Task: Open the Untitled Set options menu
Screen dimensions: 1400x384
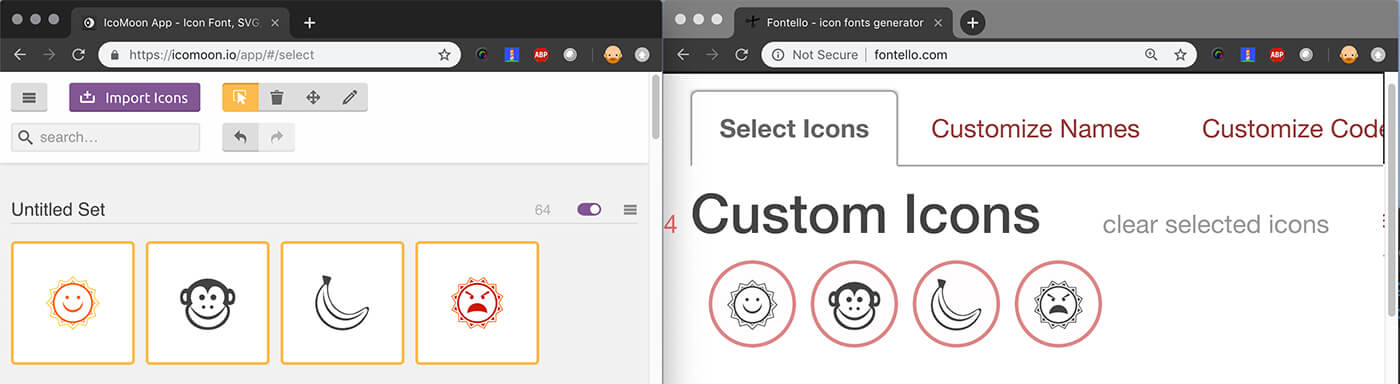Action: tap(630, 209)
